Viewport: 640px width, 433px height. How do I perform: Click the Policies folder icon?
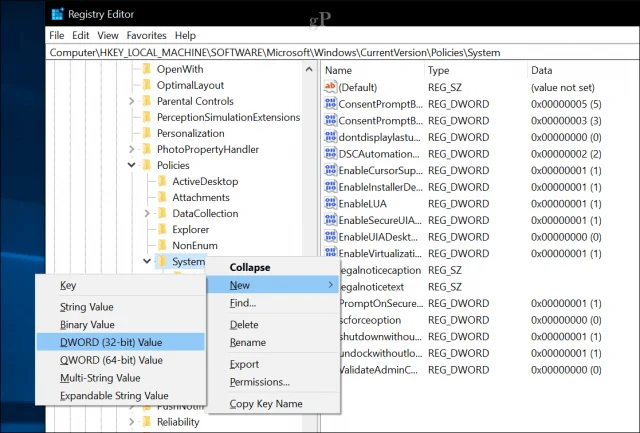click(x=147, y=165)
